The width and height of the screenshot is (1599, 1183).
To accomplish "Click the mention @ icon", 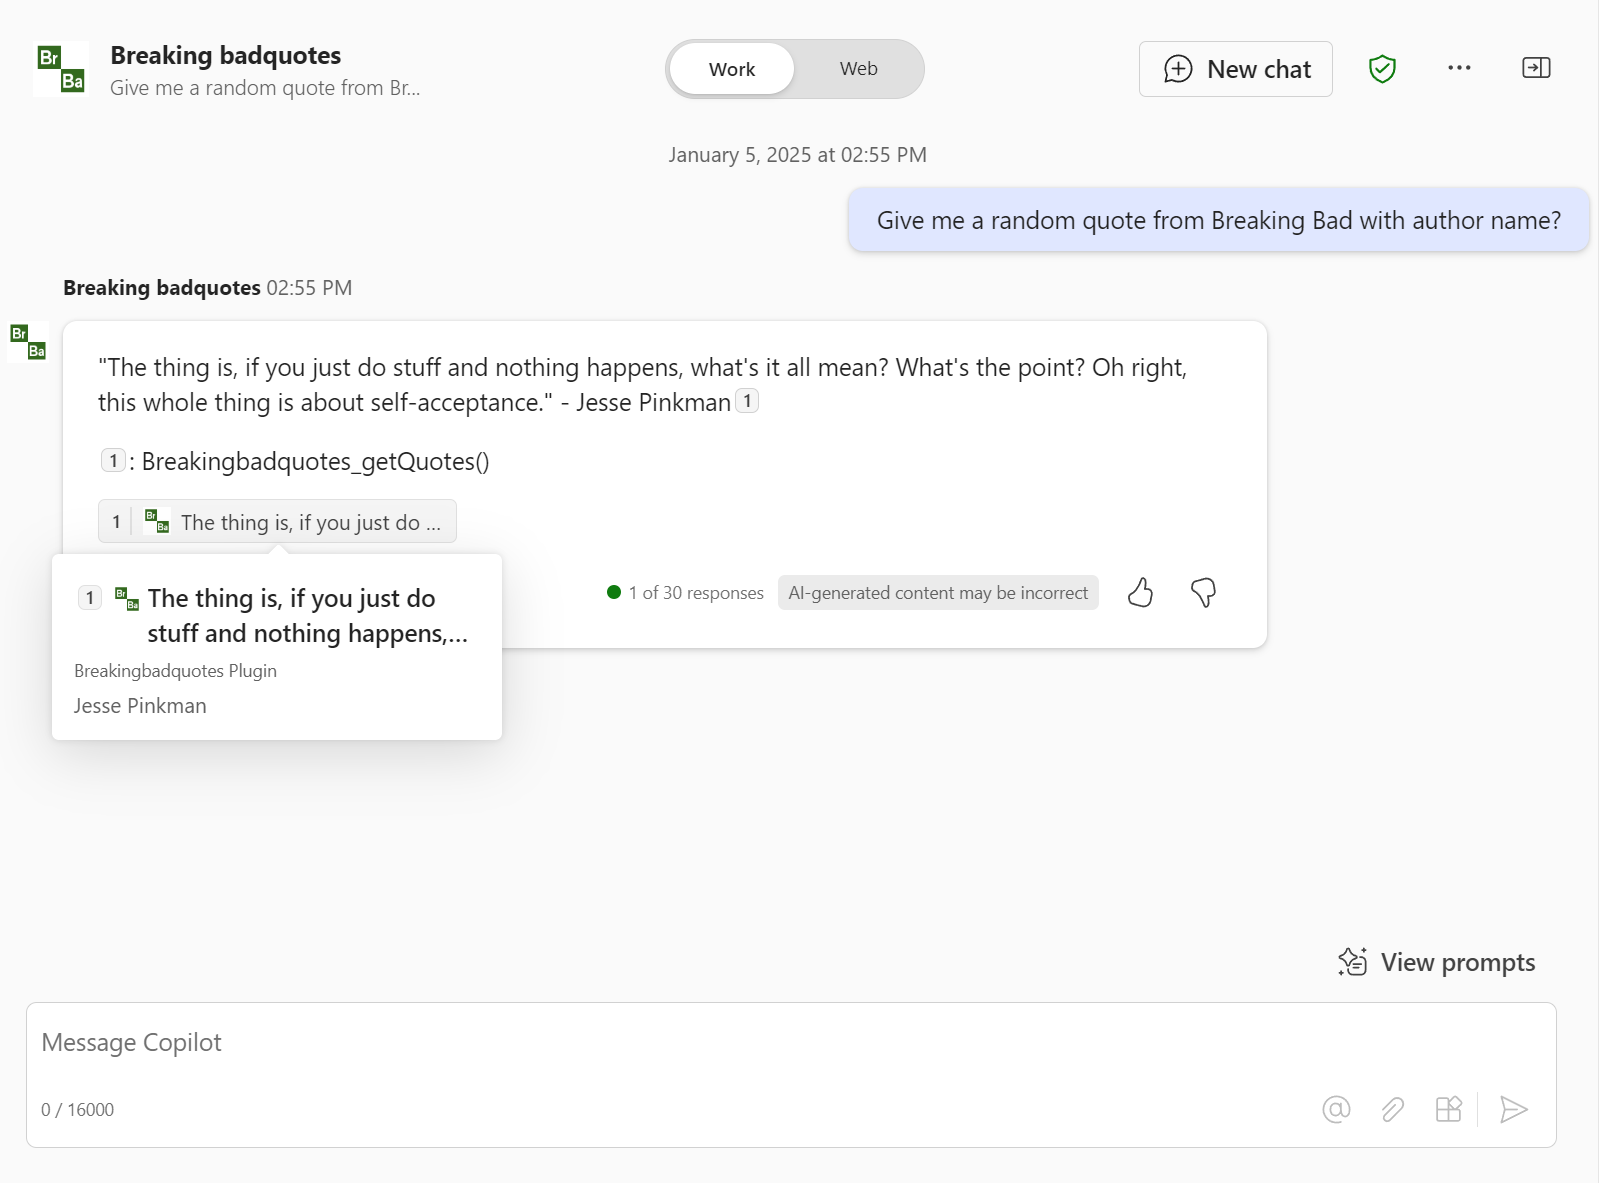I will tap(1336, 1109).
